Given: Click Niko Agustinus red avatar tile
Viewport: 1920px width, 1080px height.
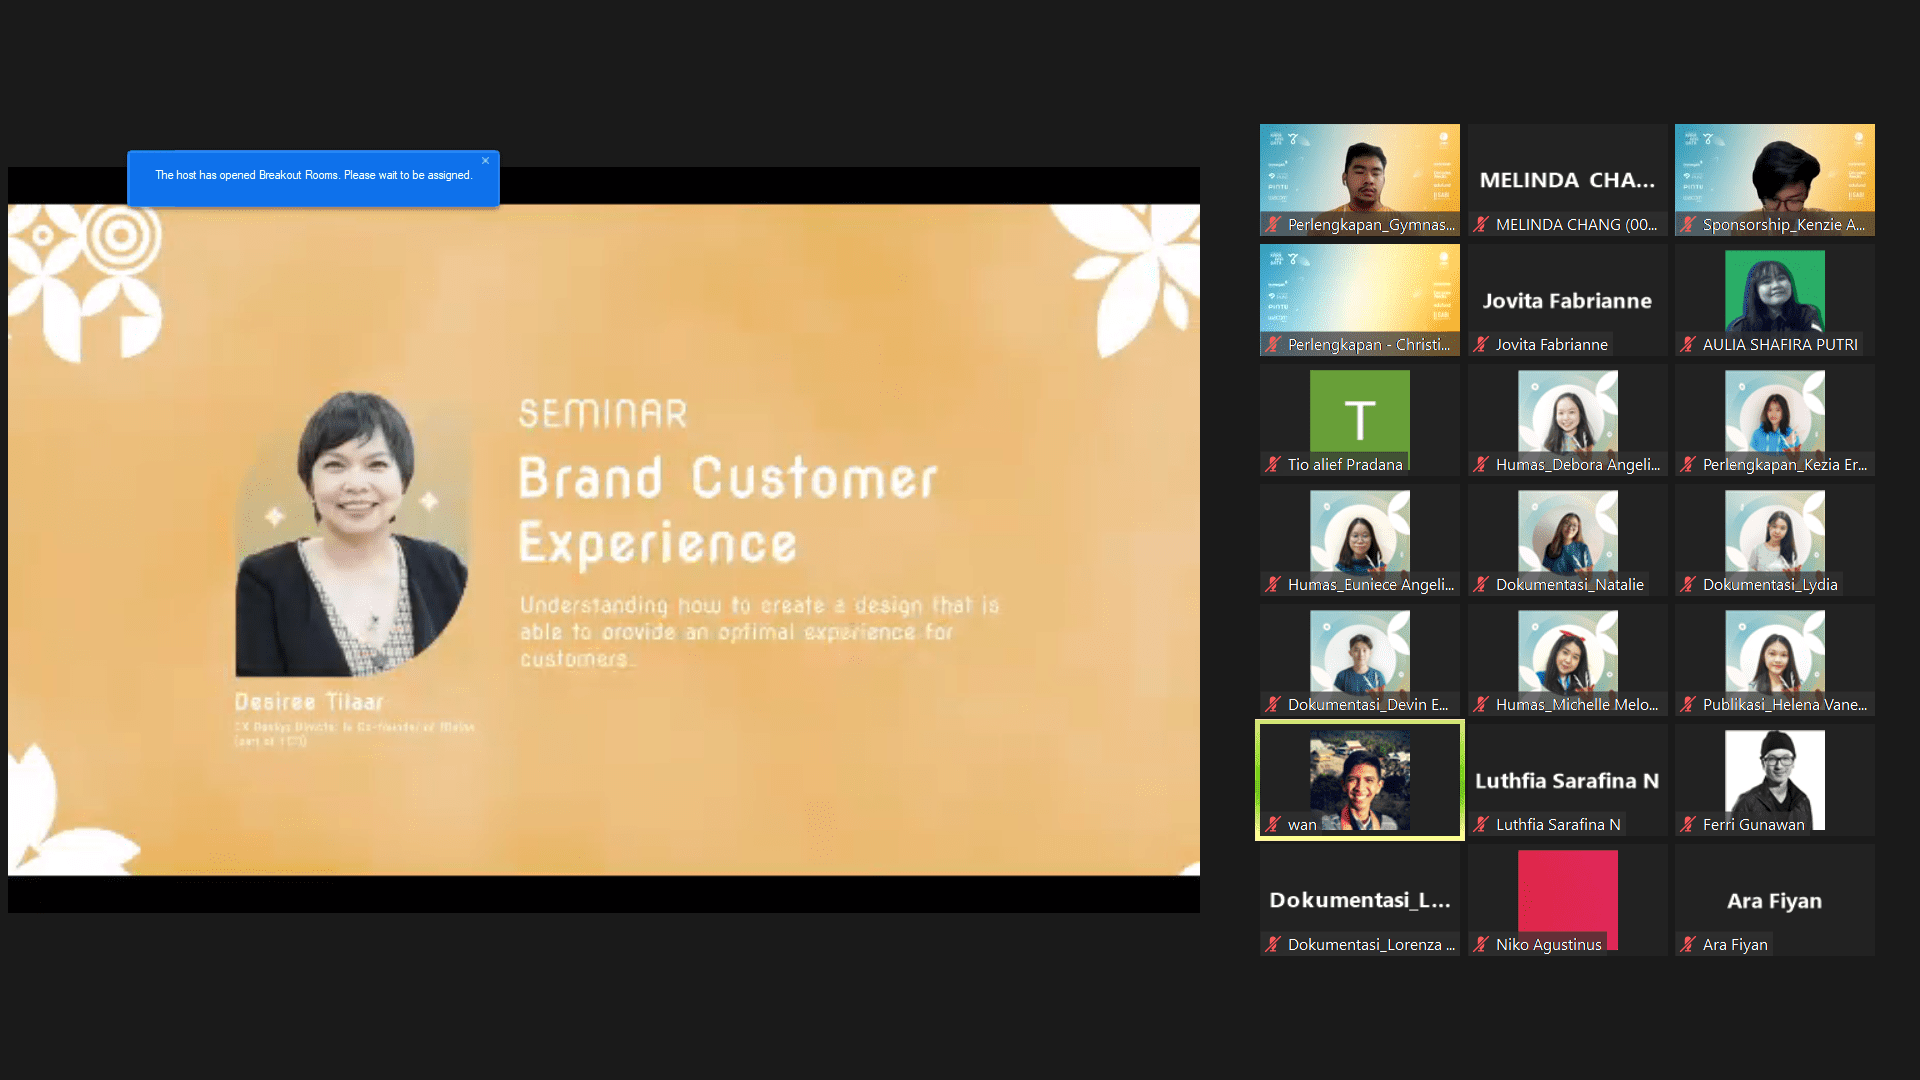Looking at the screenshot, I should pos(1567,892).
